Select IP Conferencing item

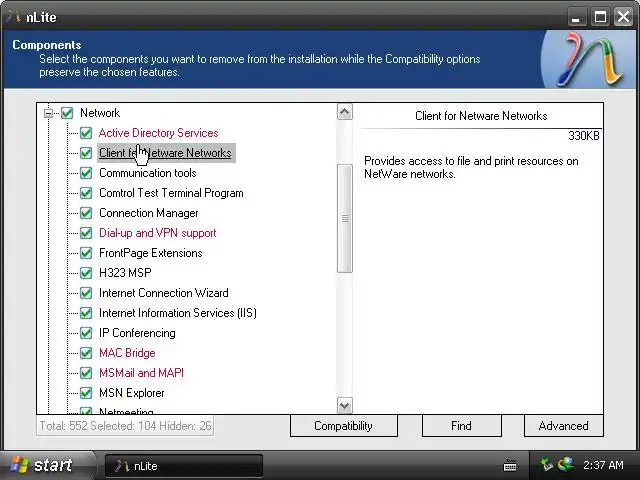tap(137, 333)
